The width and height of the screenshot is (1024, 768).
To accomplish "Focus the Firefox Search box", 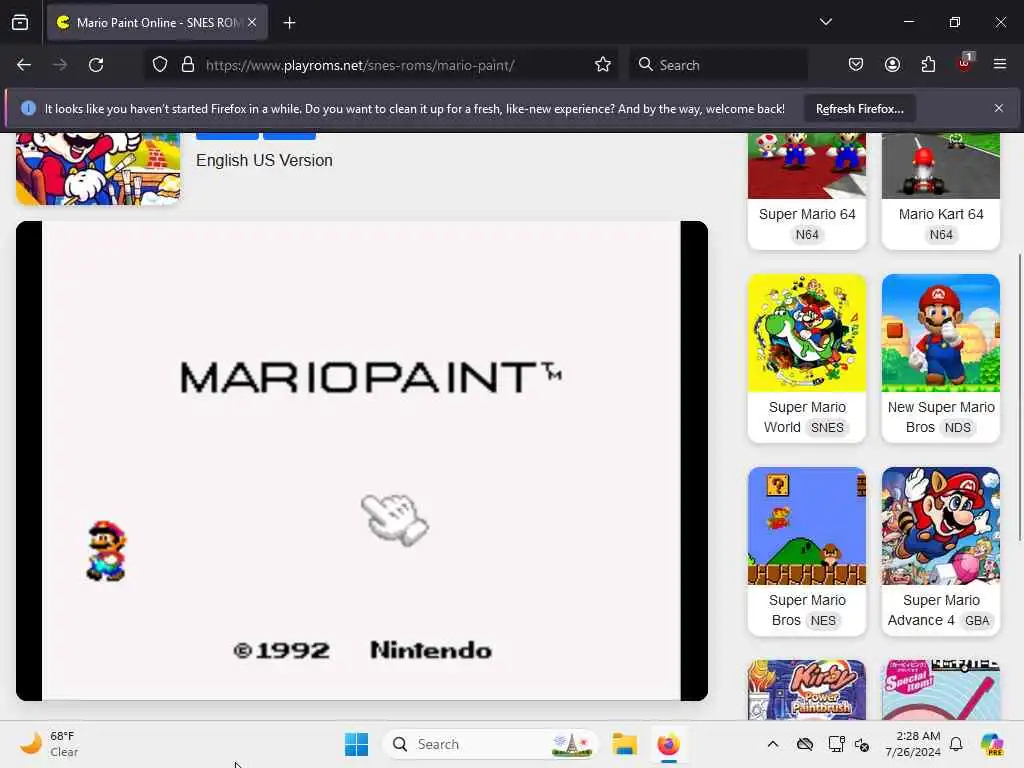I will (x=718, y=65).
